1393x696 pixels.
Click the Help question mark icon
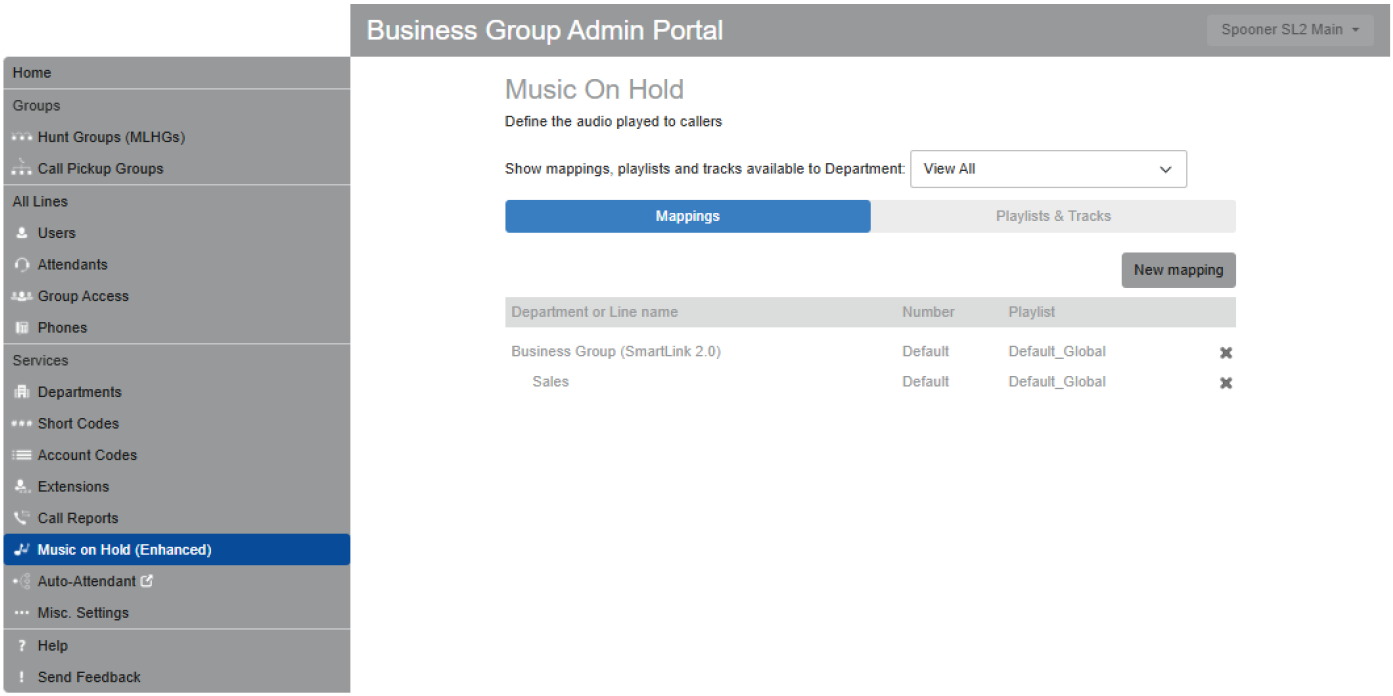pos(24,645)
